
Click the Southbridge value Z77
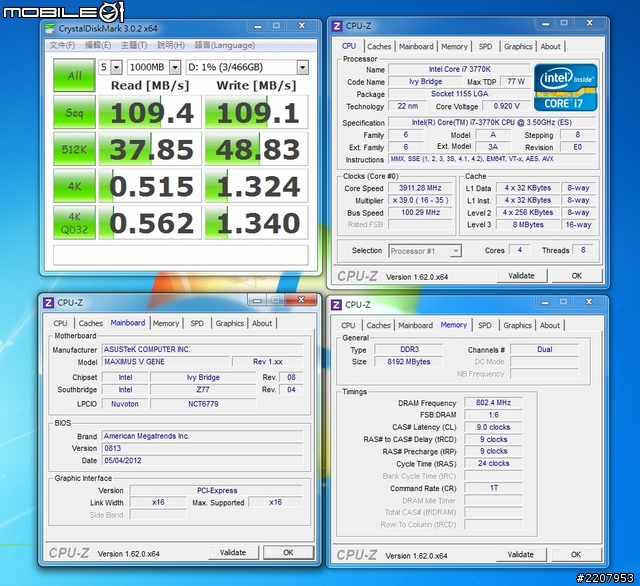pos(203,390)
